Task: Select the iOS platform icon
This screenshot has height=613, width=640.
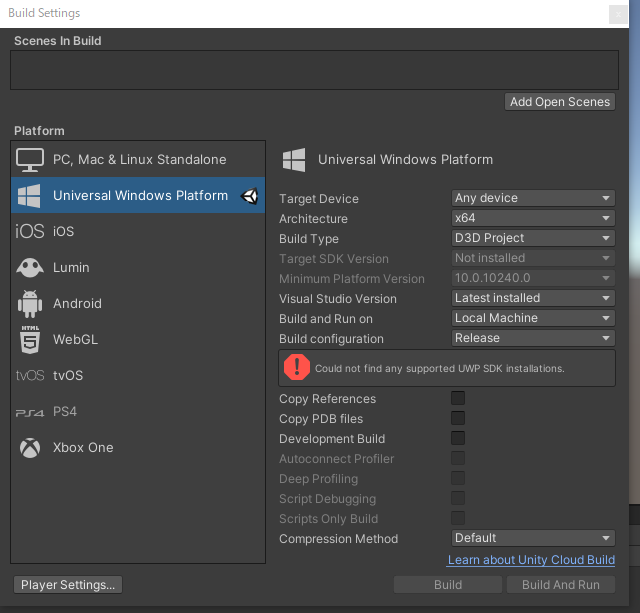Action: tap(30, 231)
